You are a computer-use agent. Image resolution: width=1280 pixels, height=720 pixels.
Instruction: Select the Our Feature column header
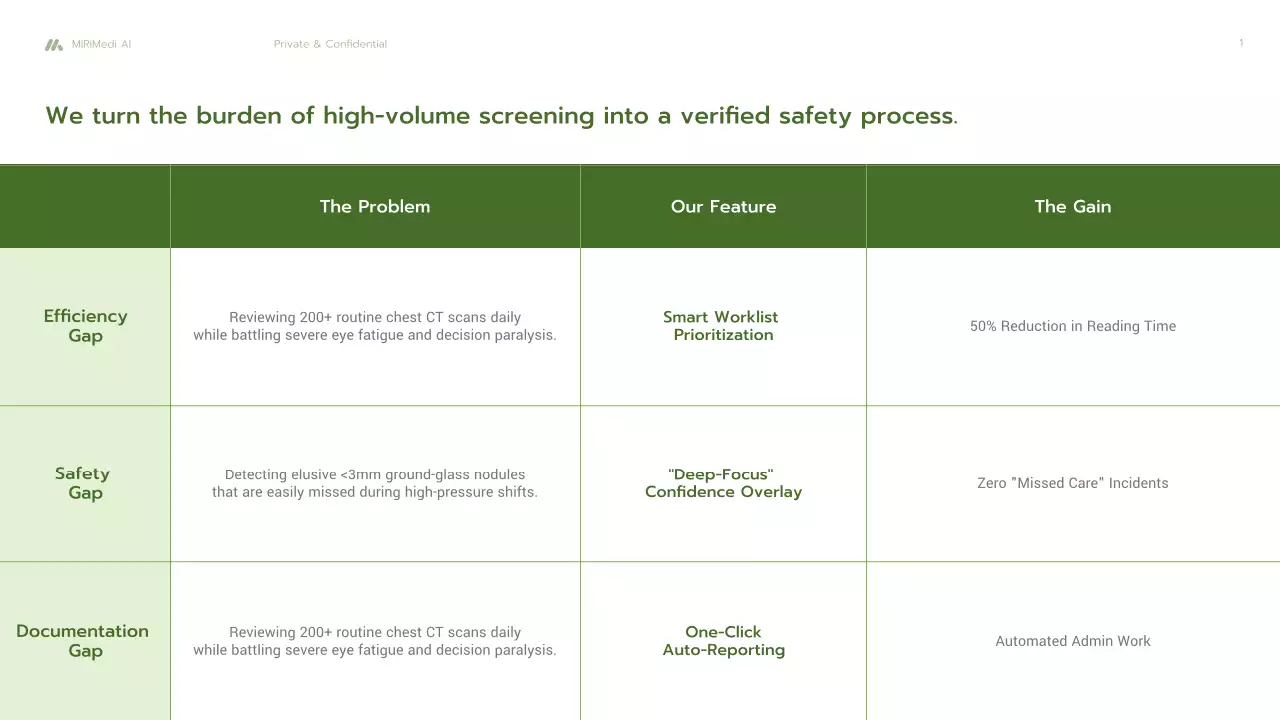coord(723,207)
